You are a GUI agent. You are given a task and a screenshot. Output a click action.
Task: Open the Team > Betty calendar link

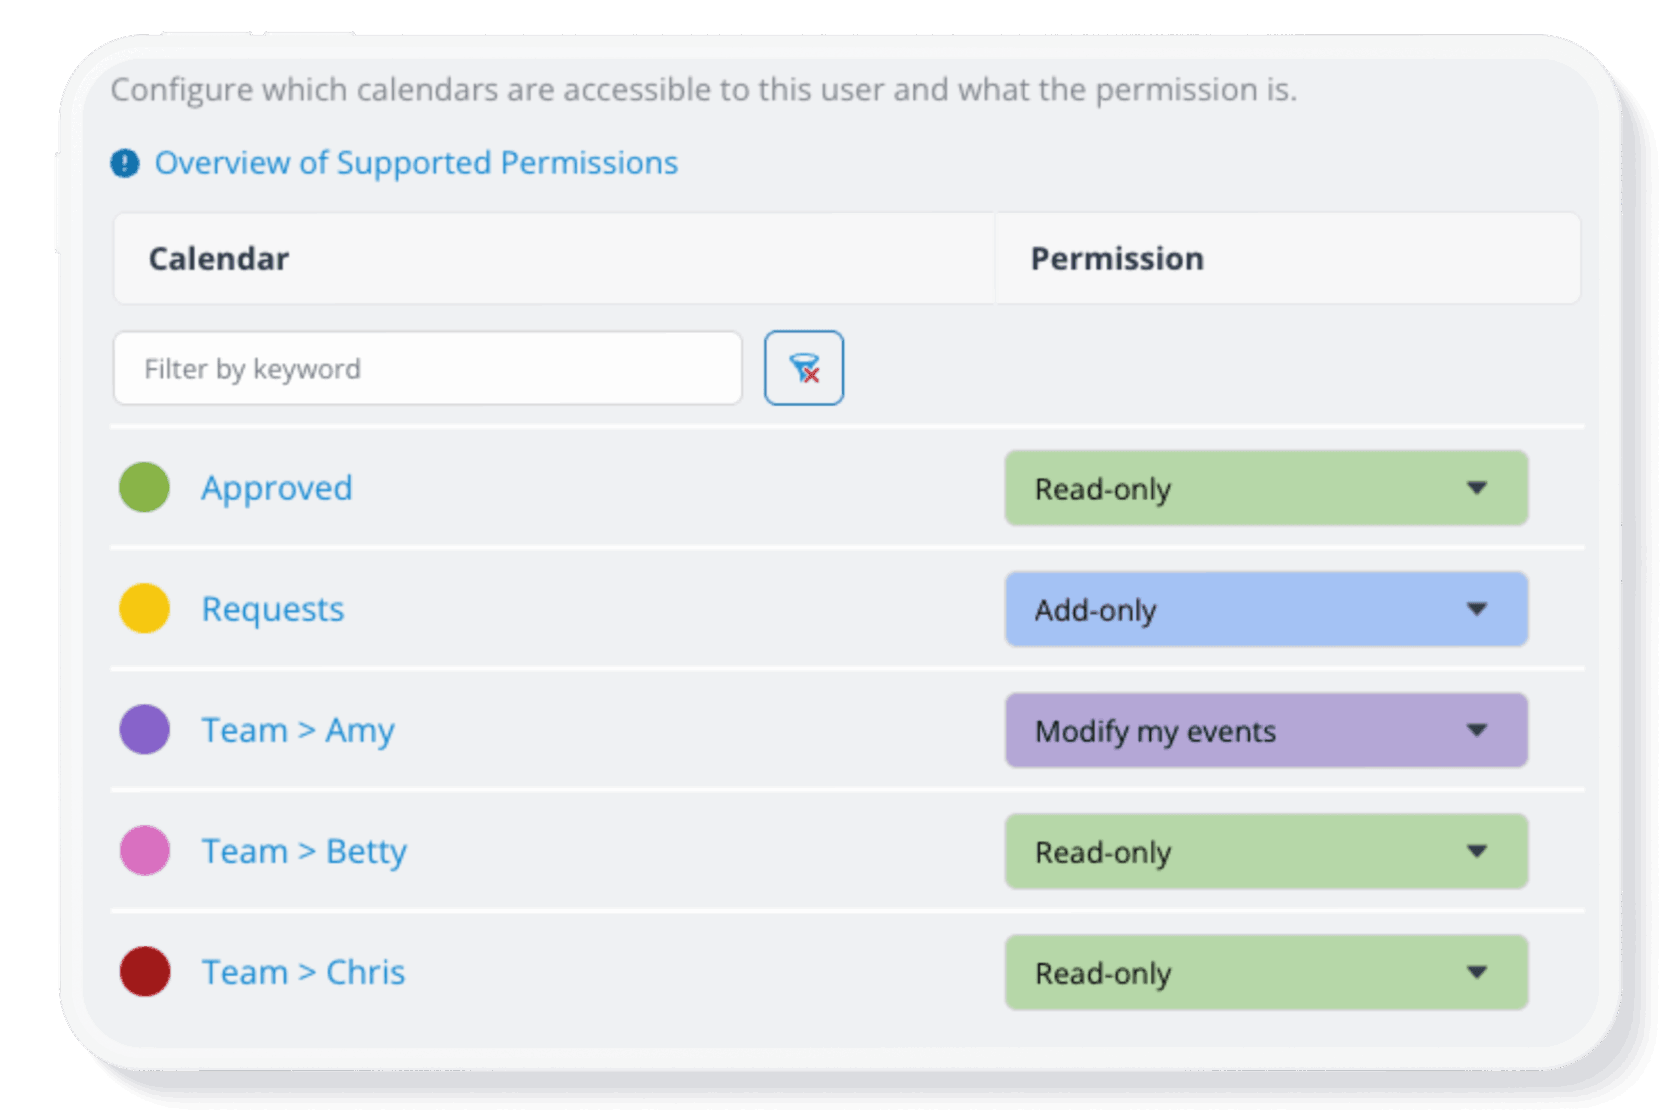click(304, 851)
